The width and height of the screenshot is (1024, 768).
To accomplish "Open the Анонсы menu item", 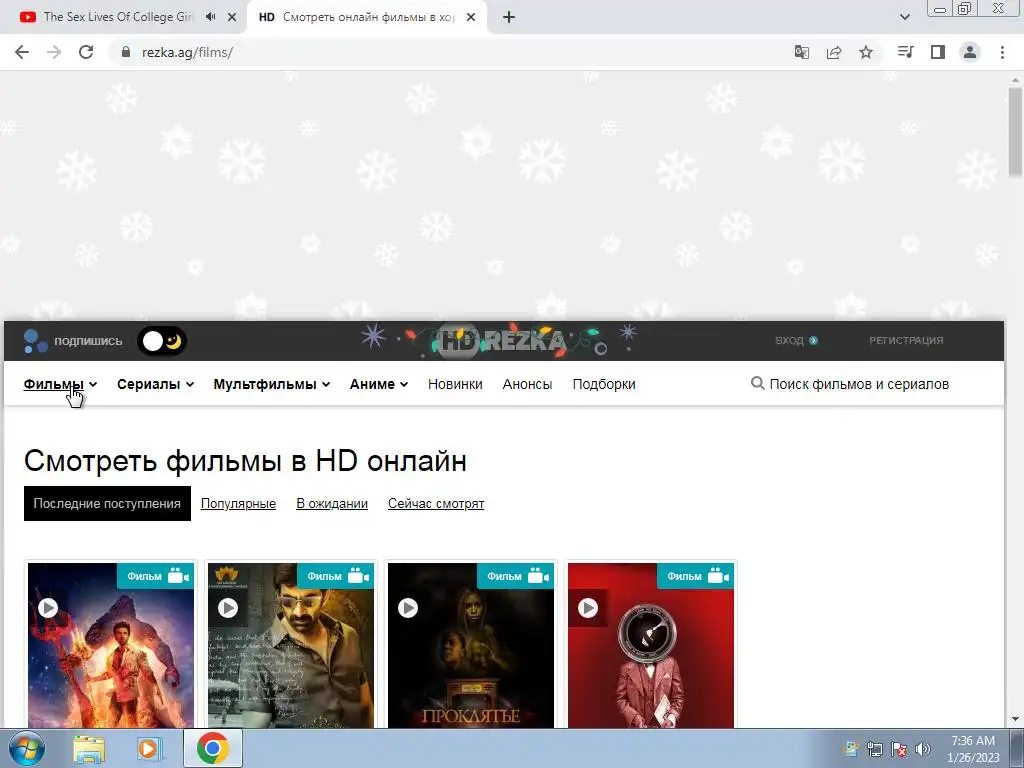I will click(x=527, y=384).
